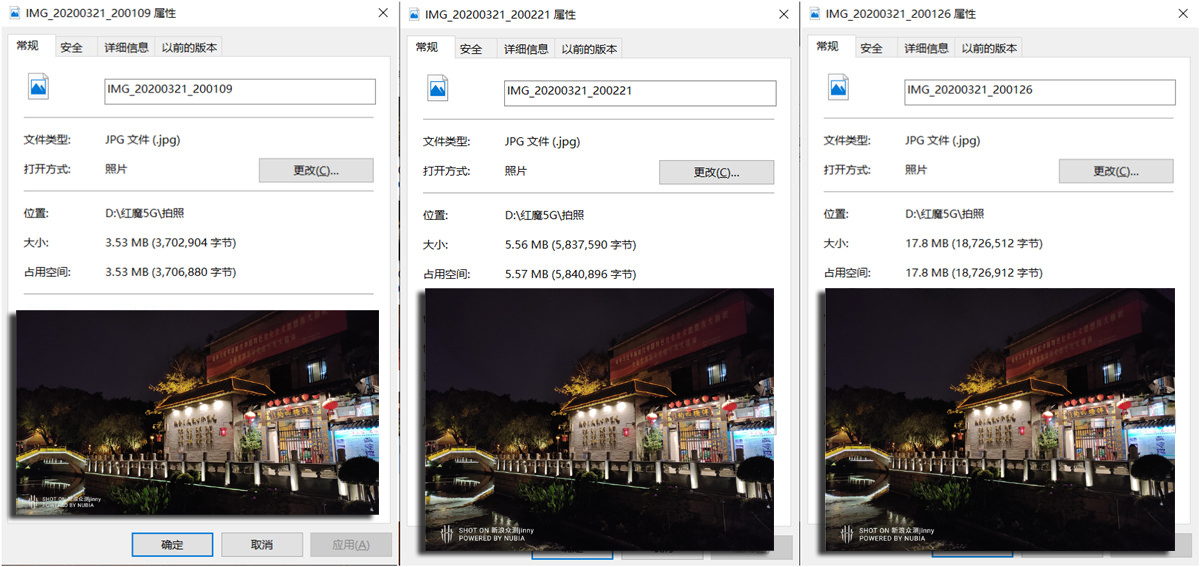Click JPG 文件 (.jpg) text in IMG_20200321_200221 window

pyautogui.click(x=543, y=142)
